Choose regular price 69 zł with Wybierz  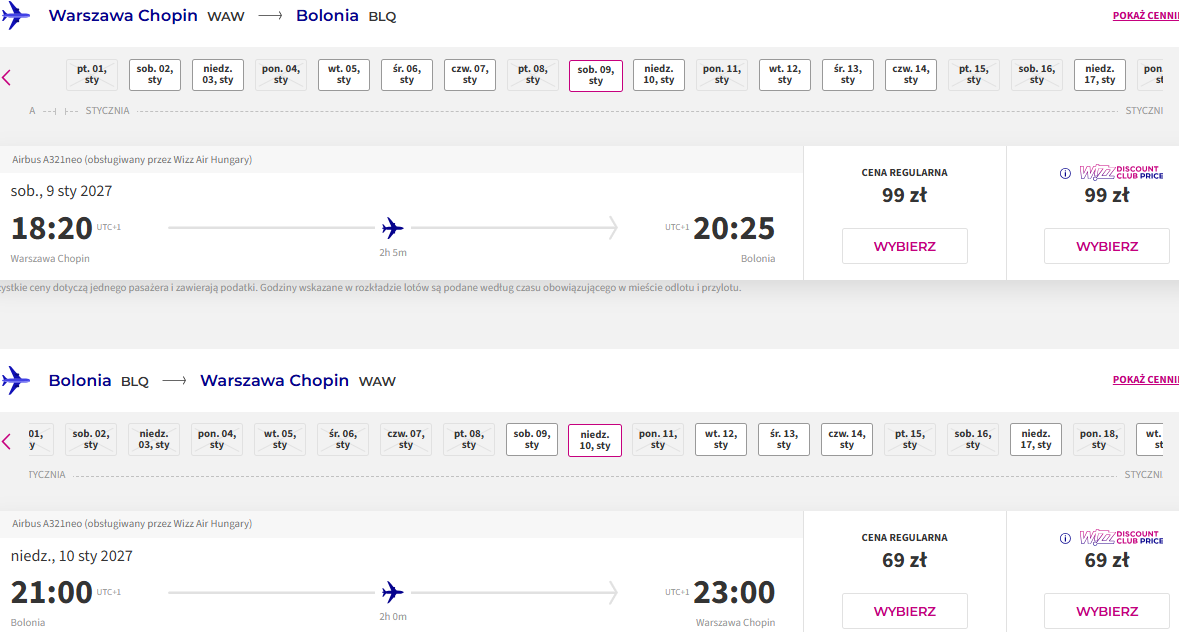[x=905, y=612]
